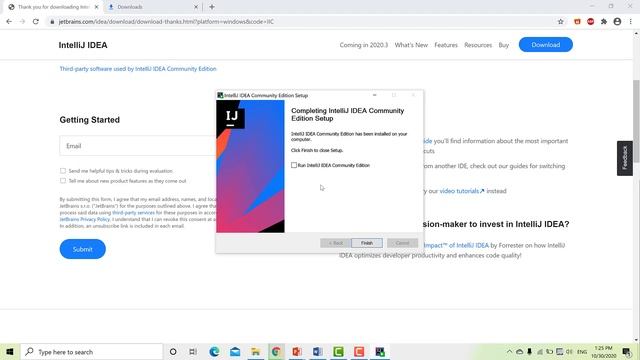Reload the current page
Screen dimensions: 640x360
(x=36, y=22)
